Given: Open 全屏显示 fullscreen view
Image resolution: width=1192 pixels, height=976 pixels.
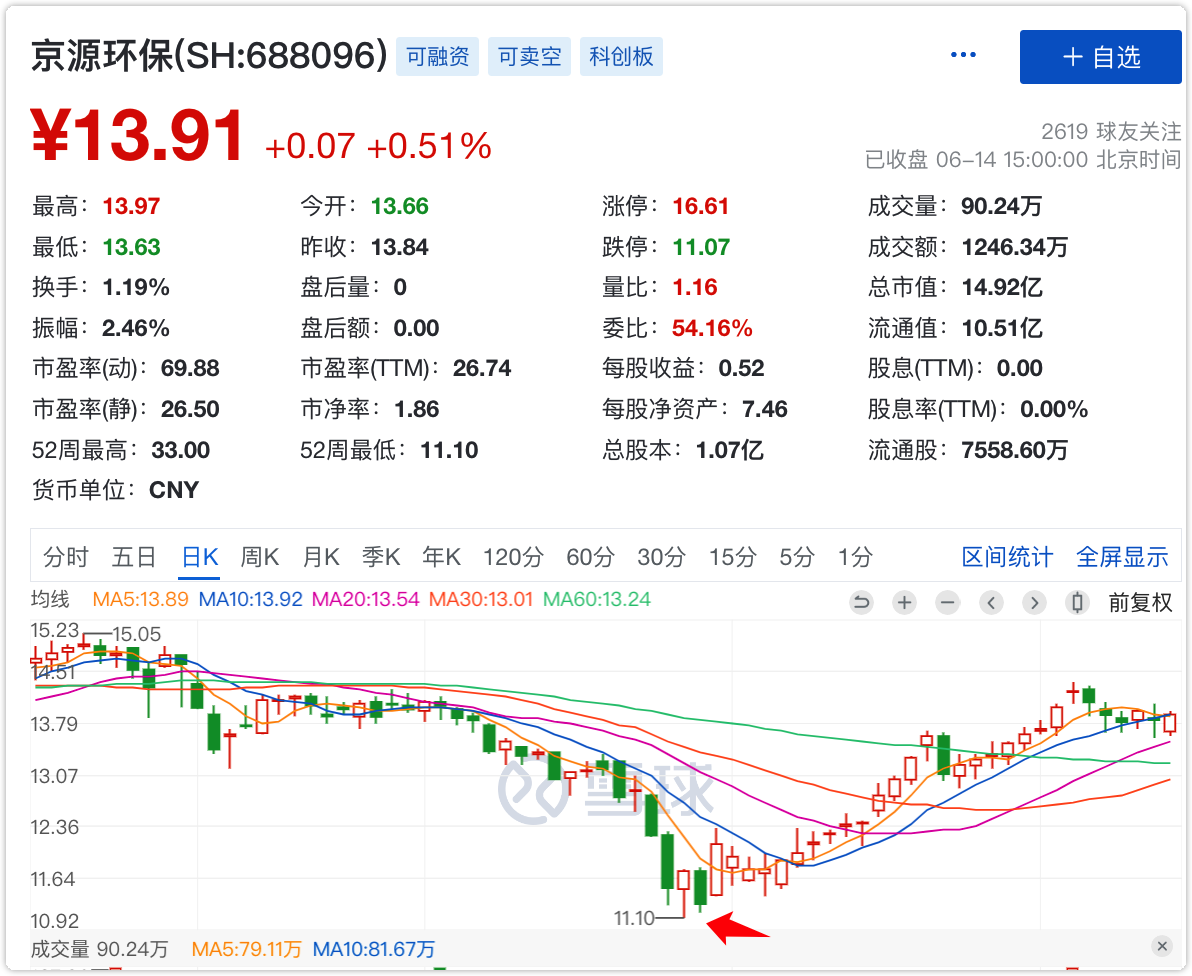Looking at the screenshot, I should (1122, 557).
